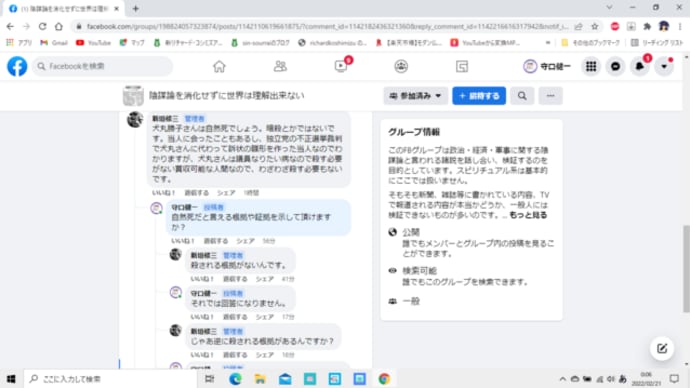Open the Watch video icon

point(341,66)
